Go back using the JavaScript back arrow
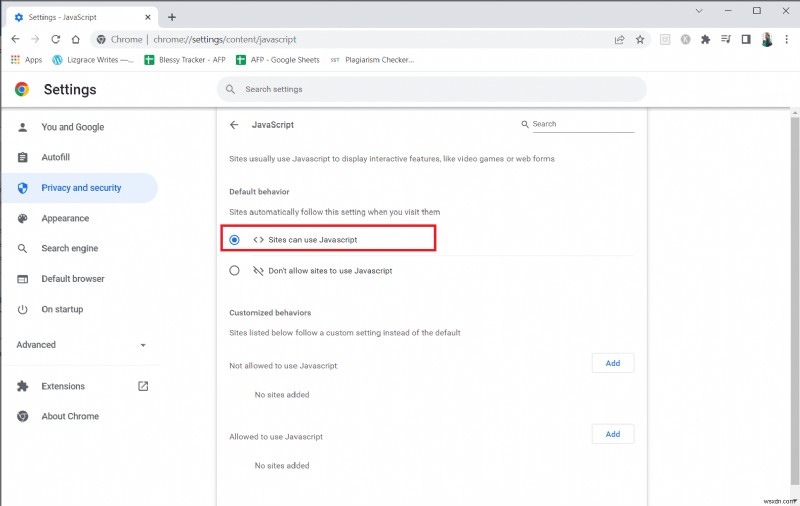The image size is (800, 506). (x=234, y=125)
